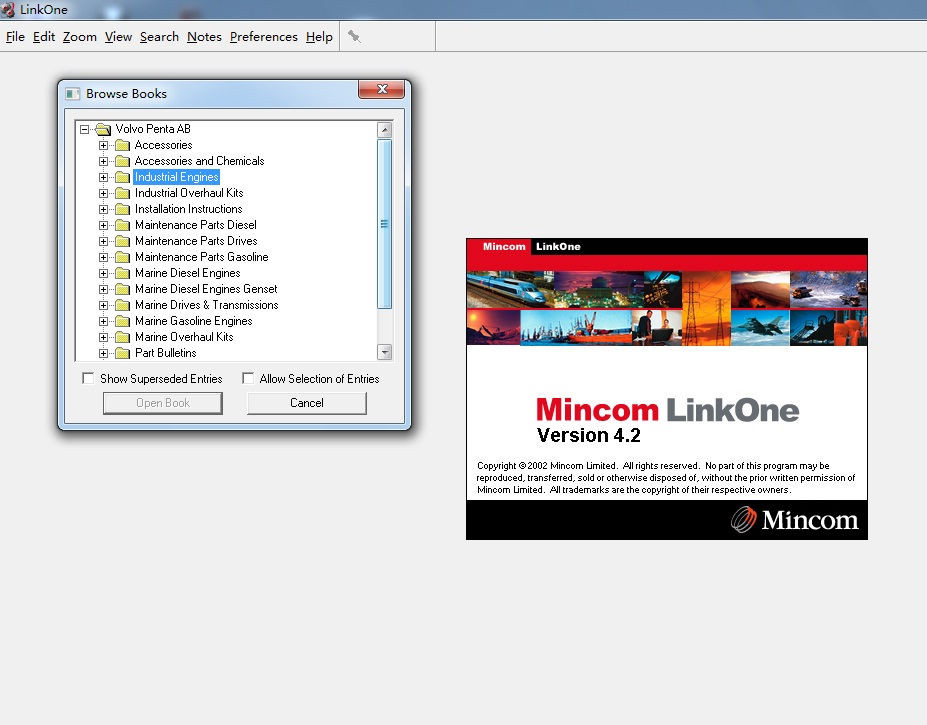
Task: Click the Mincom LinkOne splash image
Action: 667,389
